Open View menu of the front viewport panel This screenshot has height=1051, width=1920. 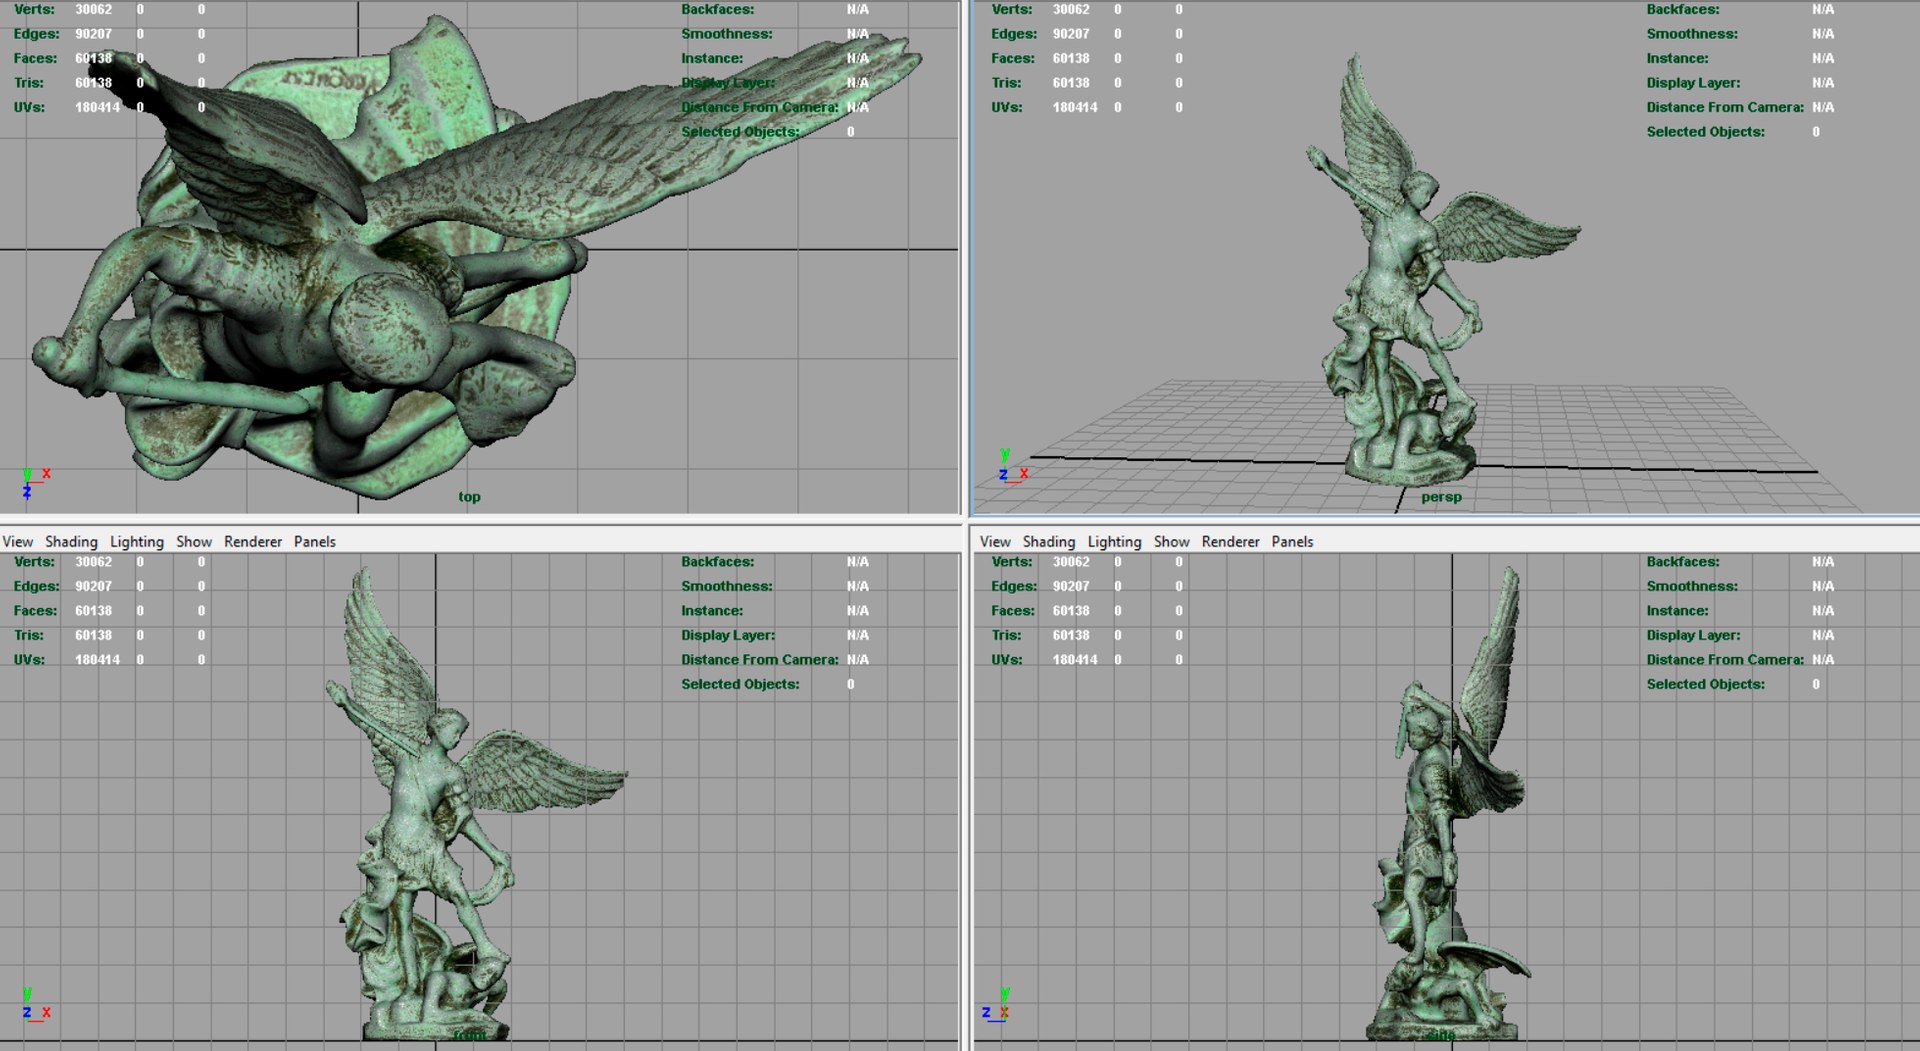(18, 541)
